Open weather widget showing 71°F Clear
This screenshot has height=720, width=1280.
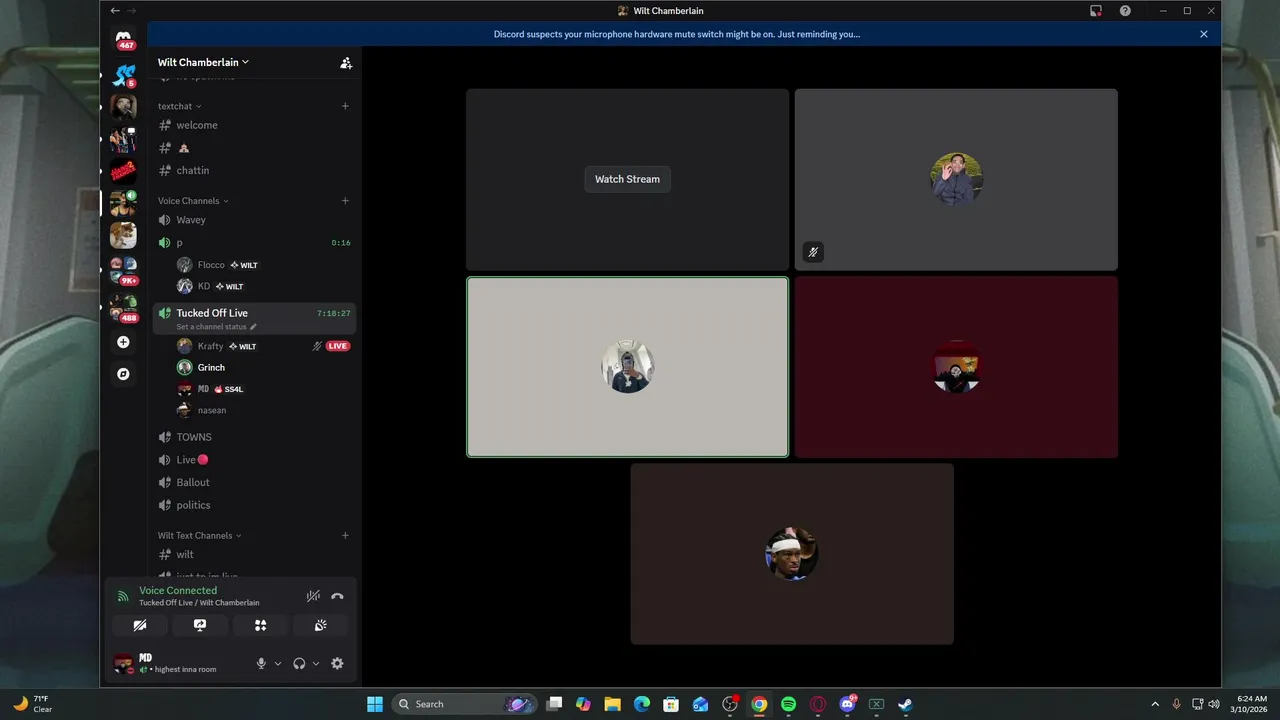coord(32,704)
